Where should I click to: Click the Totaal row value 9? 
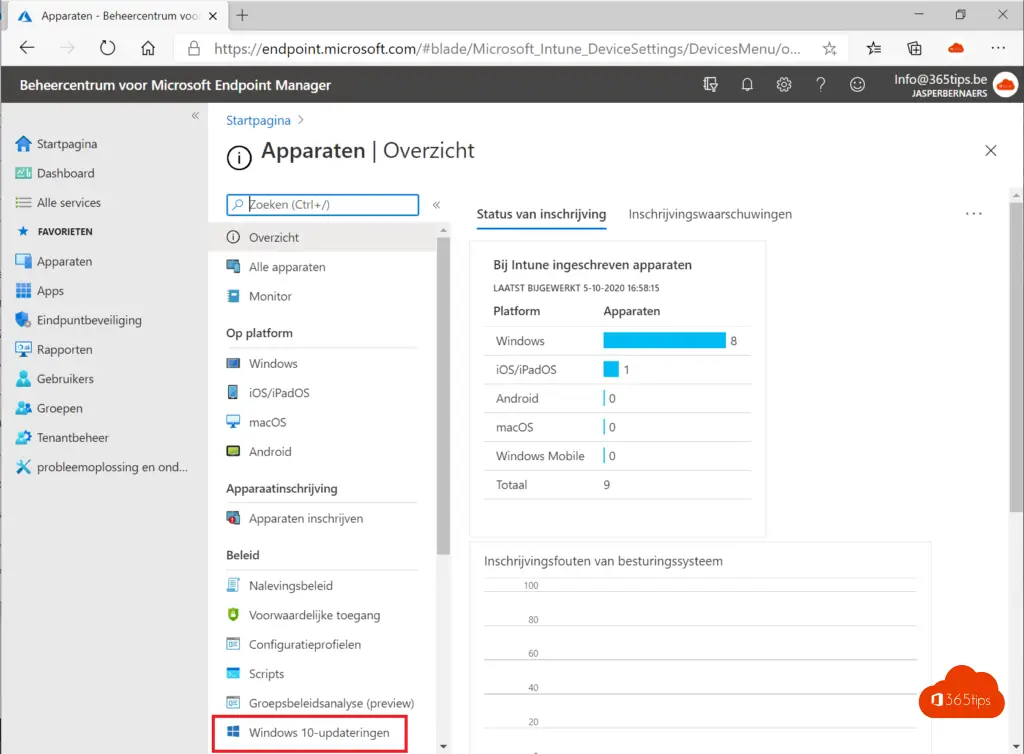[x=607, y=484]
